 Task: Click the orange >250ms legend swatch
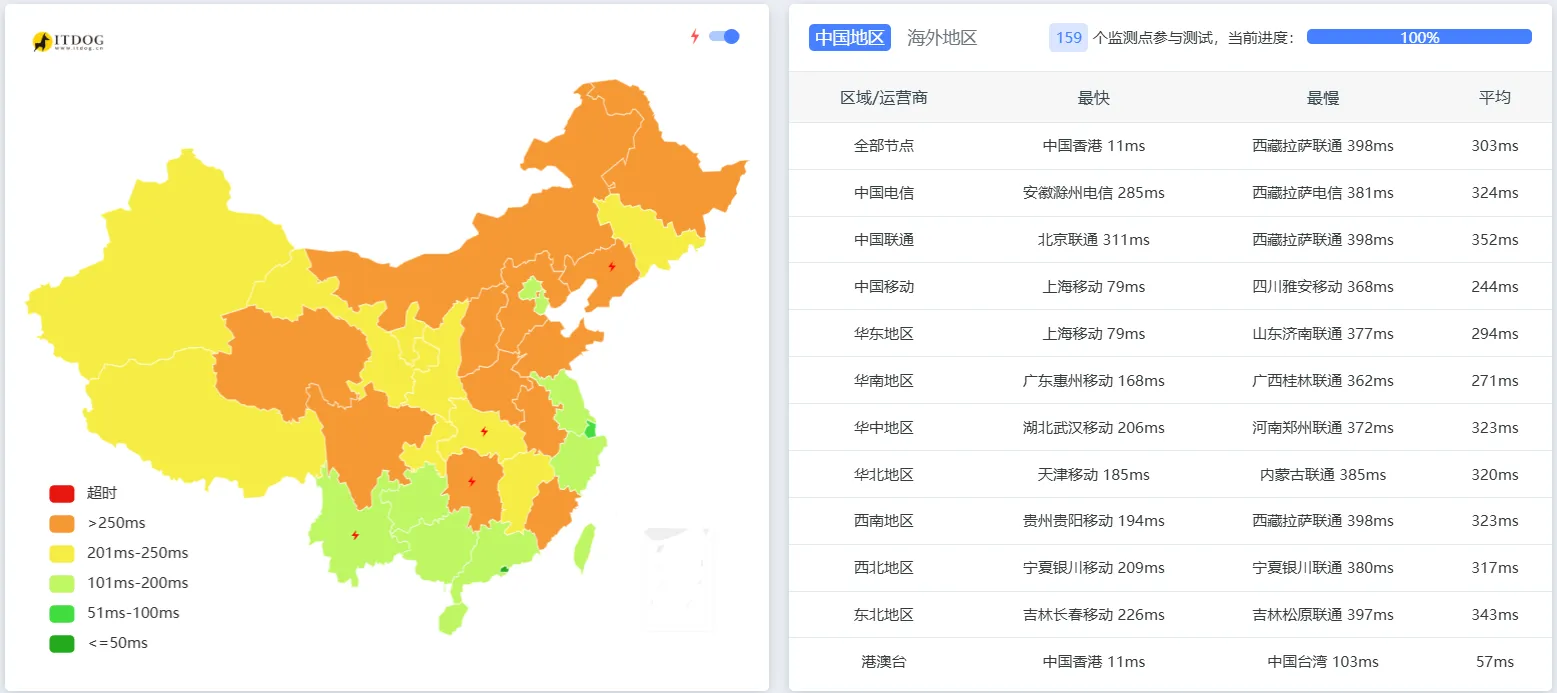coord(61,522)
